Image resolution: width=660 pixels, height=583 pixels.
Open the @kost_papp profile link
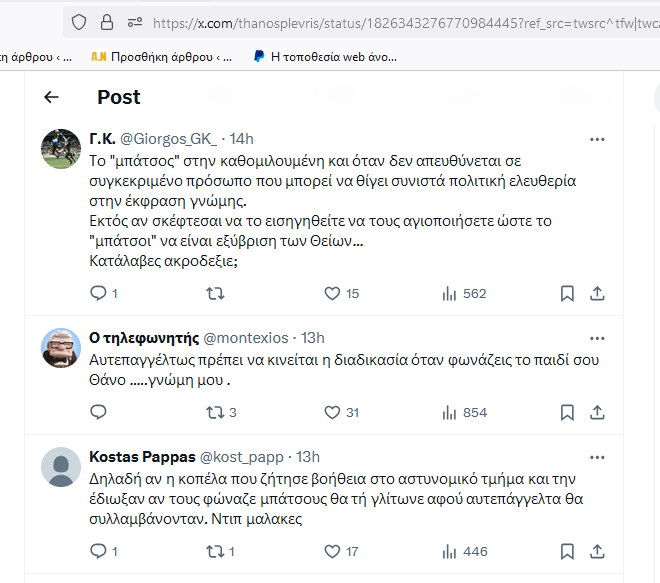pyautogui.click(x=242, y=457)
